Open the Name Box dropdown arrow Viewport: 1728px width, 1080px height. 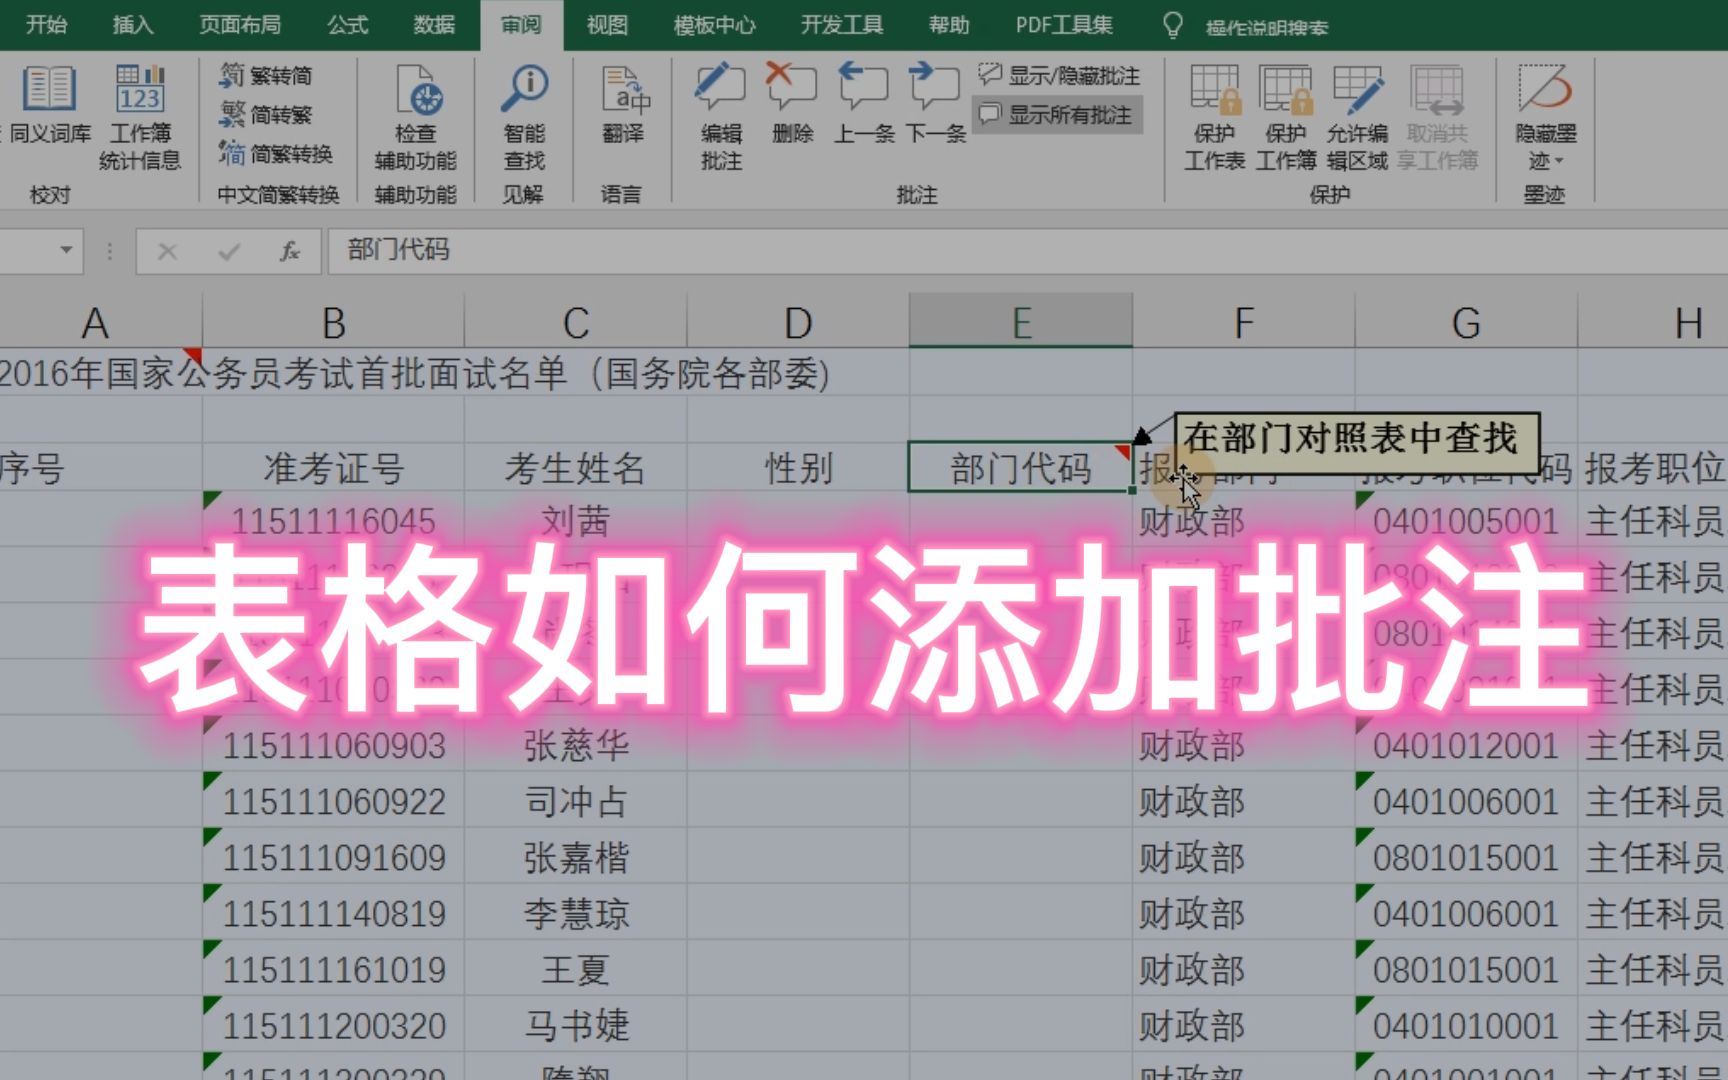coord(66,250)
